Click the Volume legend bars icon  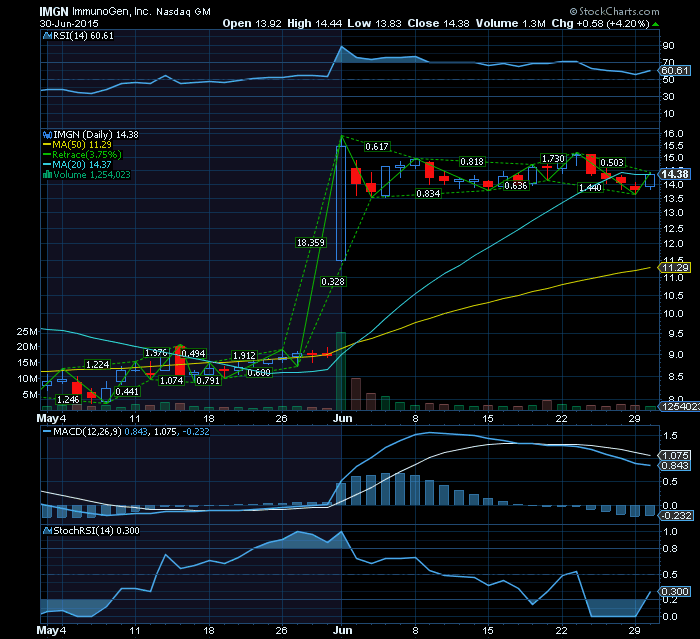pos(47,175)
